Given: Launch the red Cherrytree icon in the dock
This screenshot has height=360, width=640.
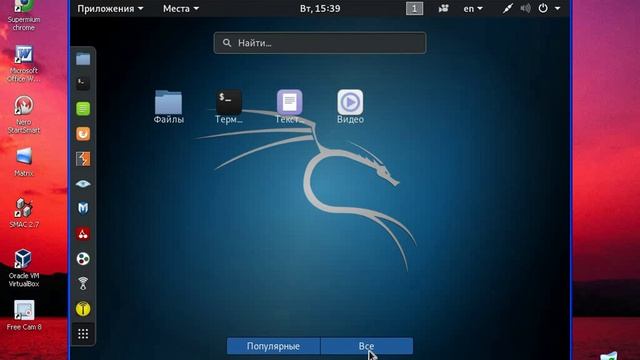Looking at the screenshot, I should coord(83,233).
